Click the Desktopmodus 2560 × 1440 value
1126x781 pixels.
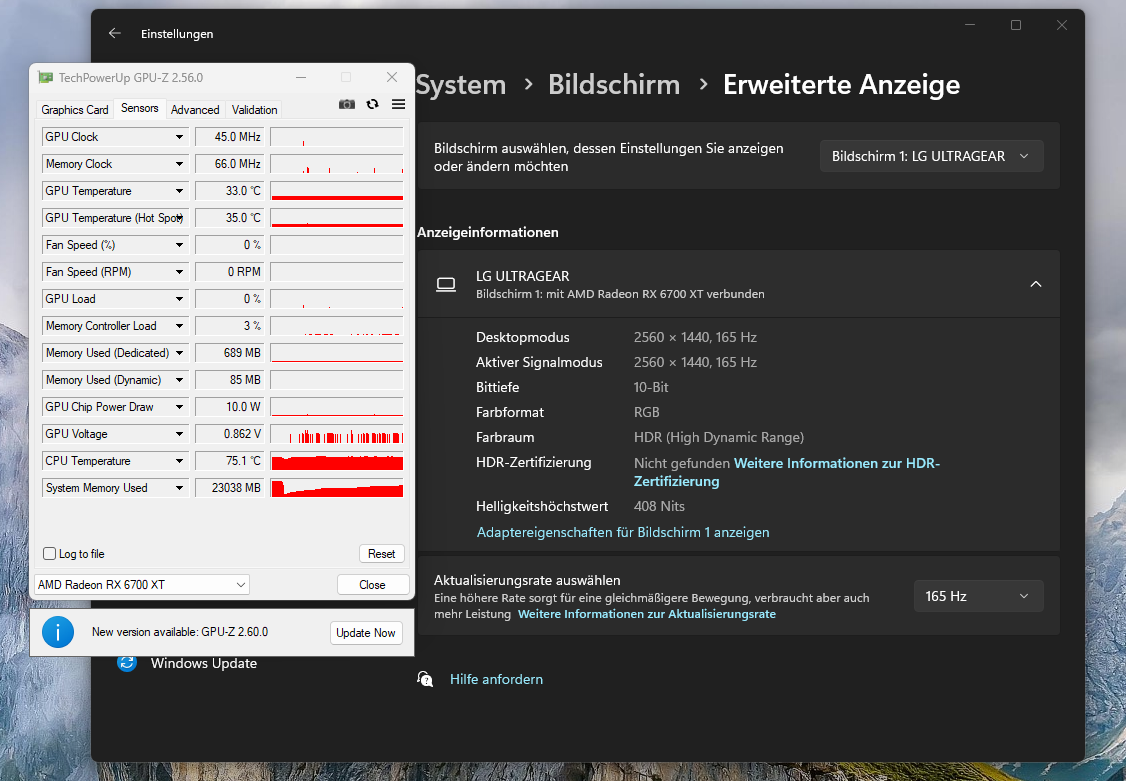695,337
